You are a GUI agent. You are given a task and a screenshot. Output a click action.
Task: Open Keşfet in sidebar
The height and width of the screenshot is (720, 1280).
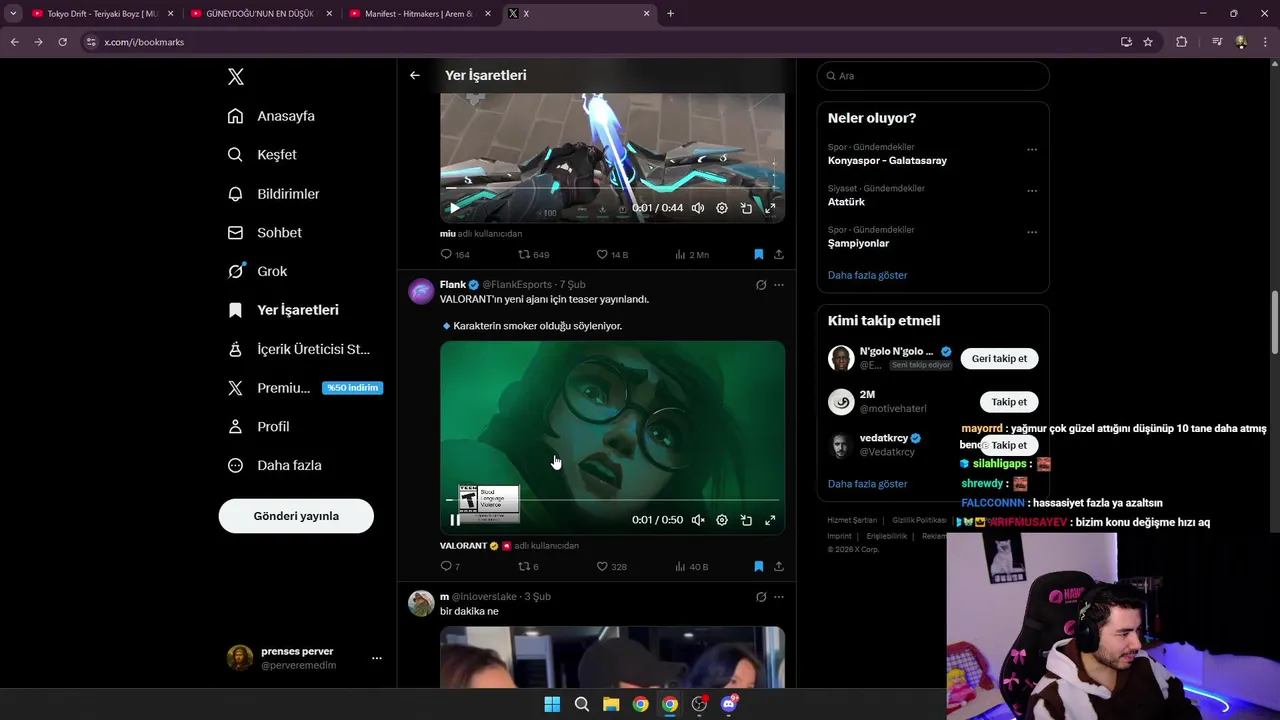tap(262, 155)
